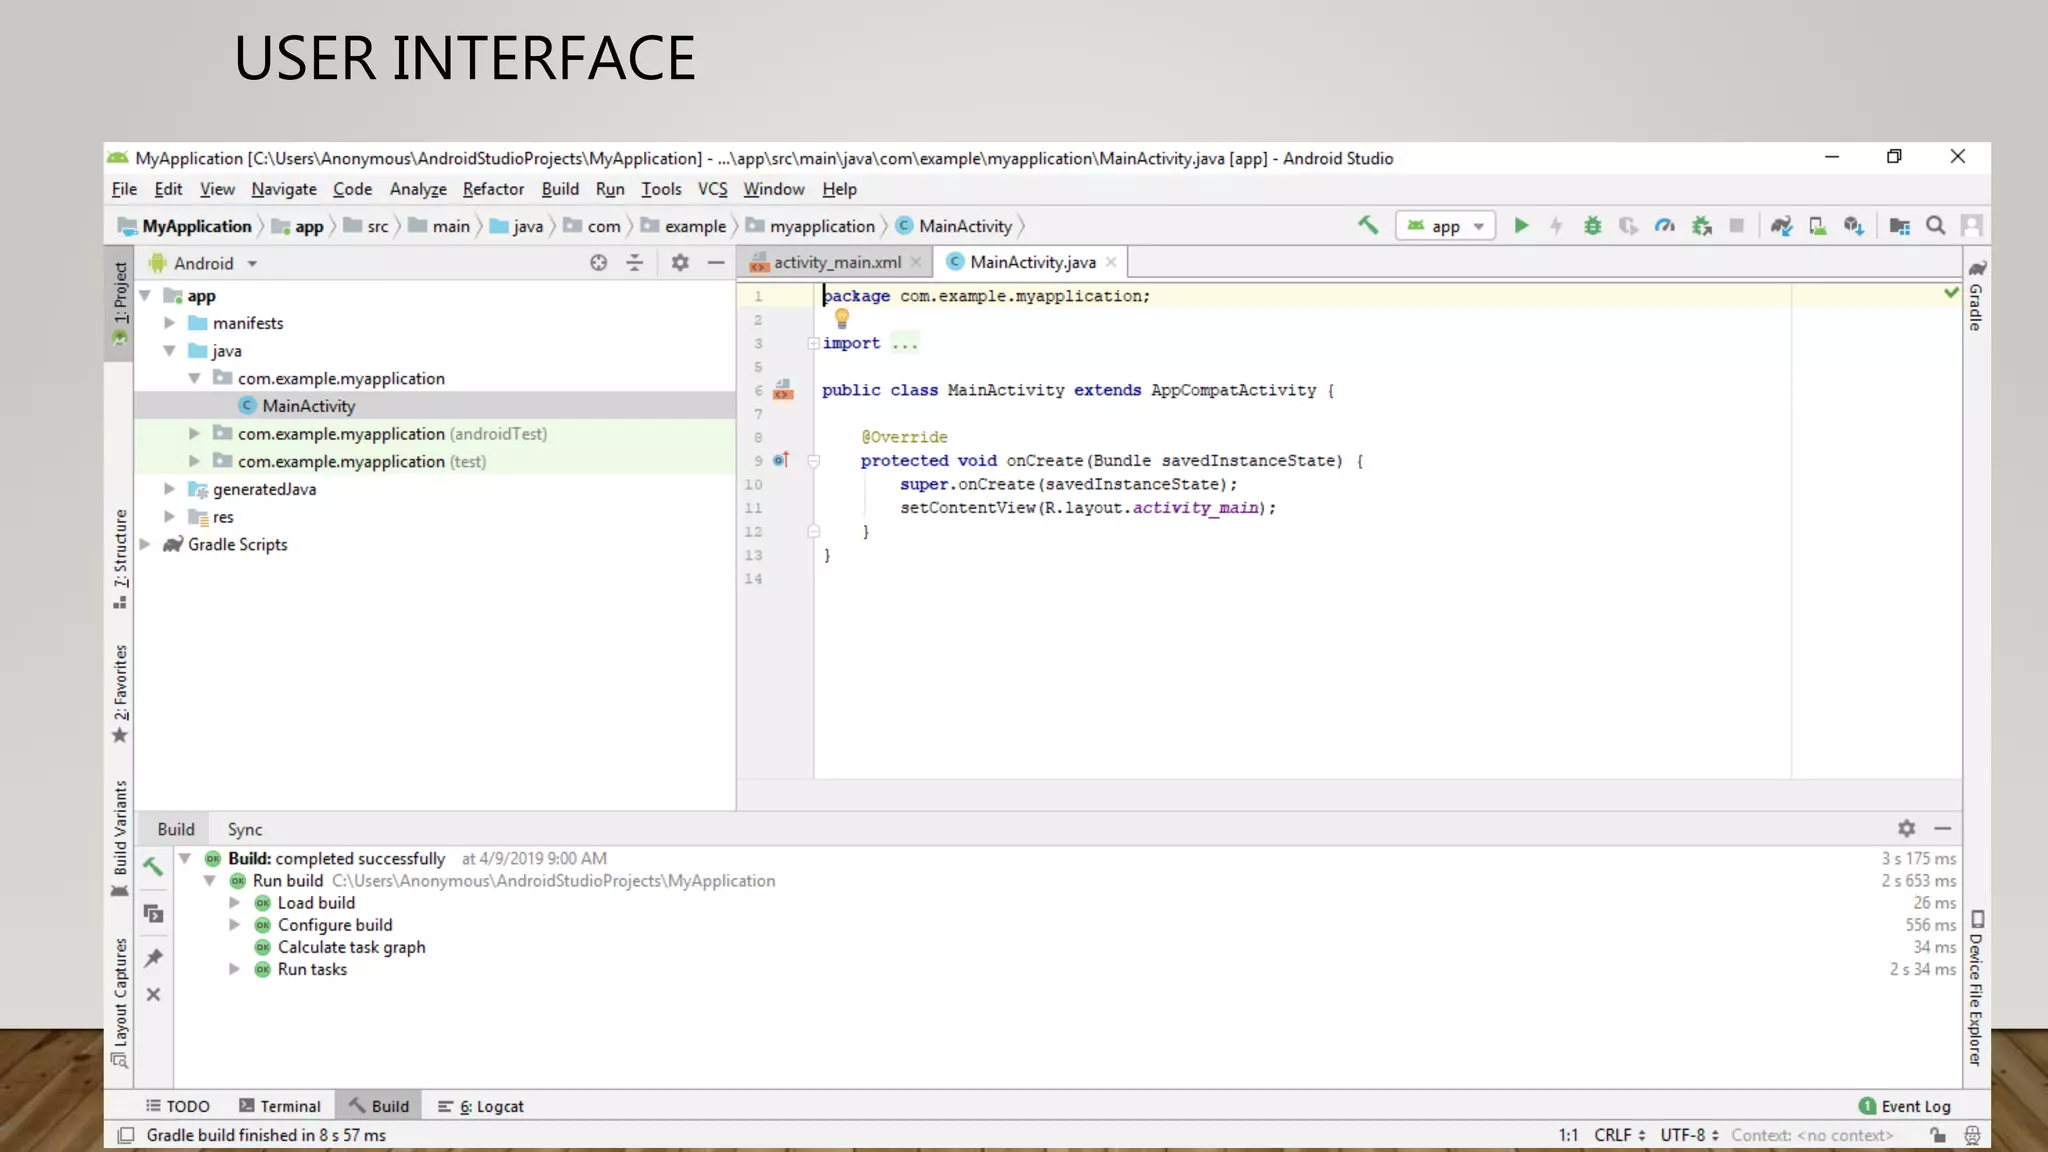The image size is (2048, 1152).
Task: Expand Gradle Scripts node
Action: (145, 544)
